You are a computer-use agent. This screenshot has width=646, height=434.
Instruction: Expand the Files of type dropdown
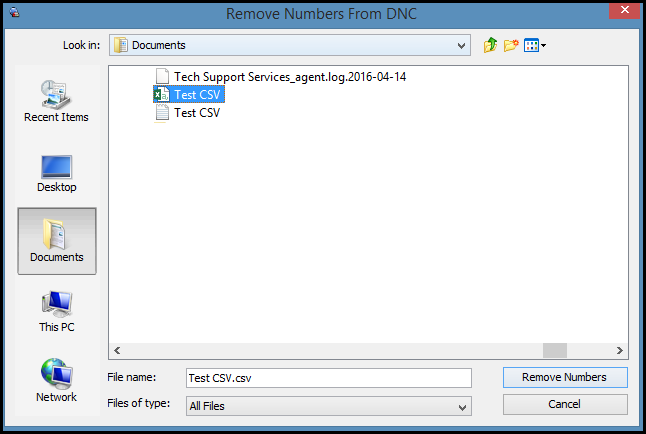(461, 406)
